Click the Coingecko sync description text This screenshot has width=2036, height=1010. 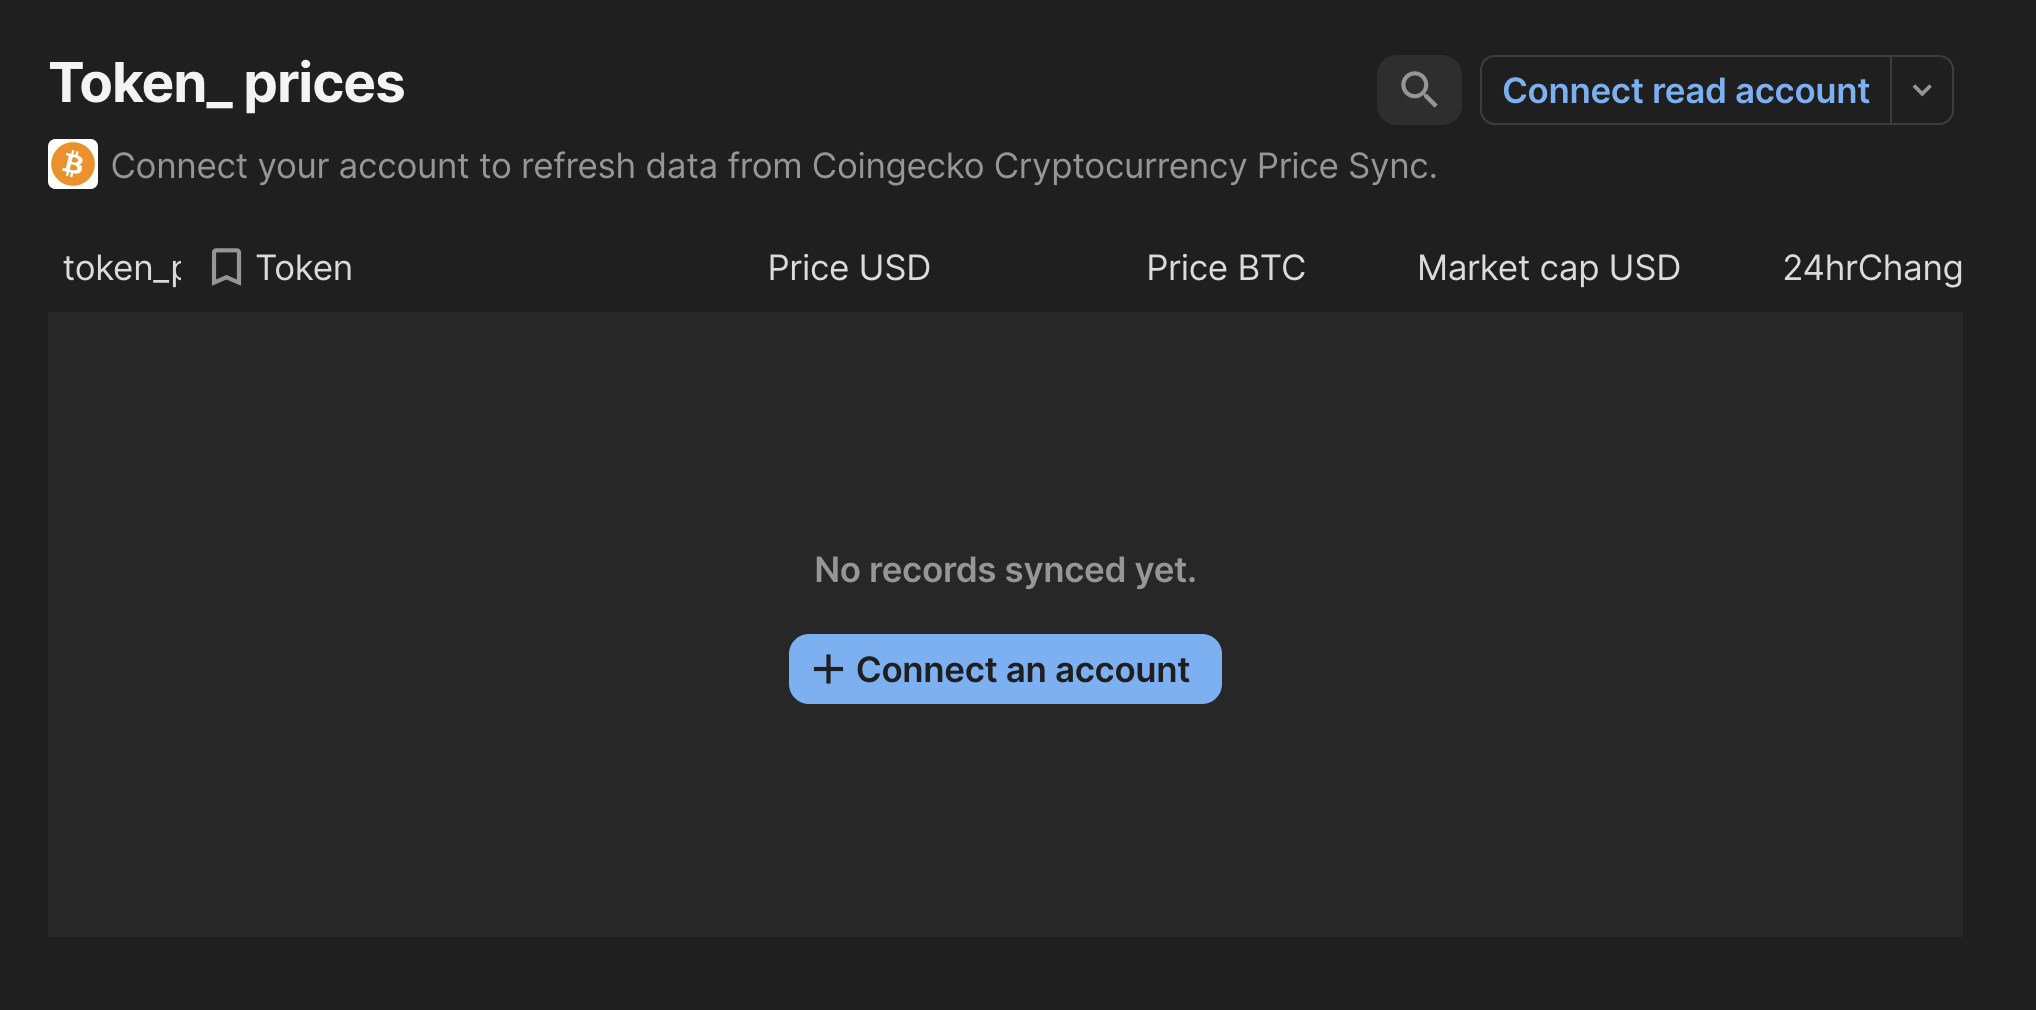(x=774, y=166)
